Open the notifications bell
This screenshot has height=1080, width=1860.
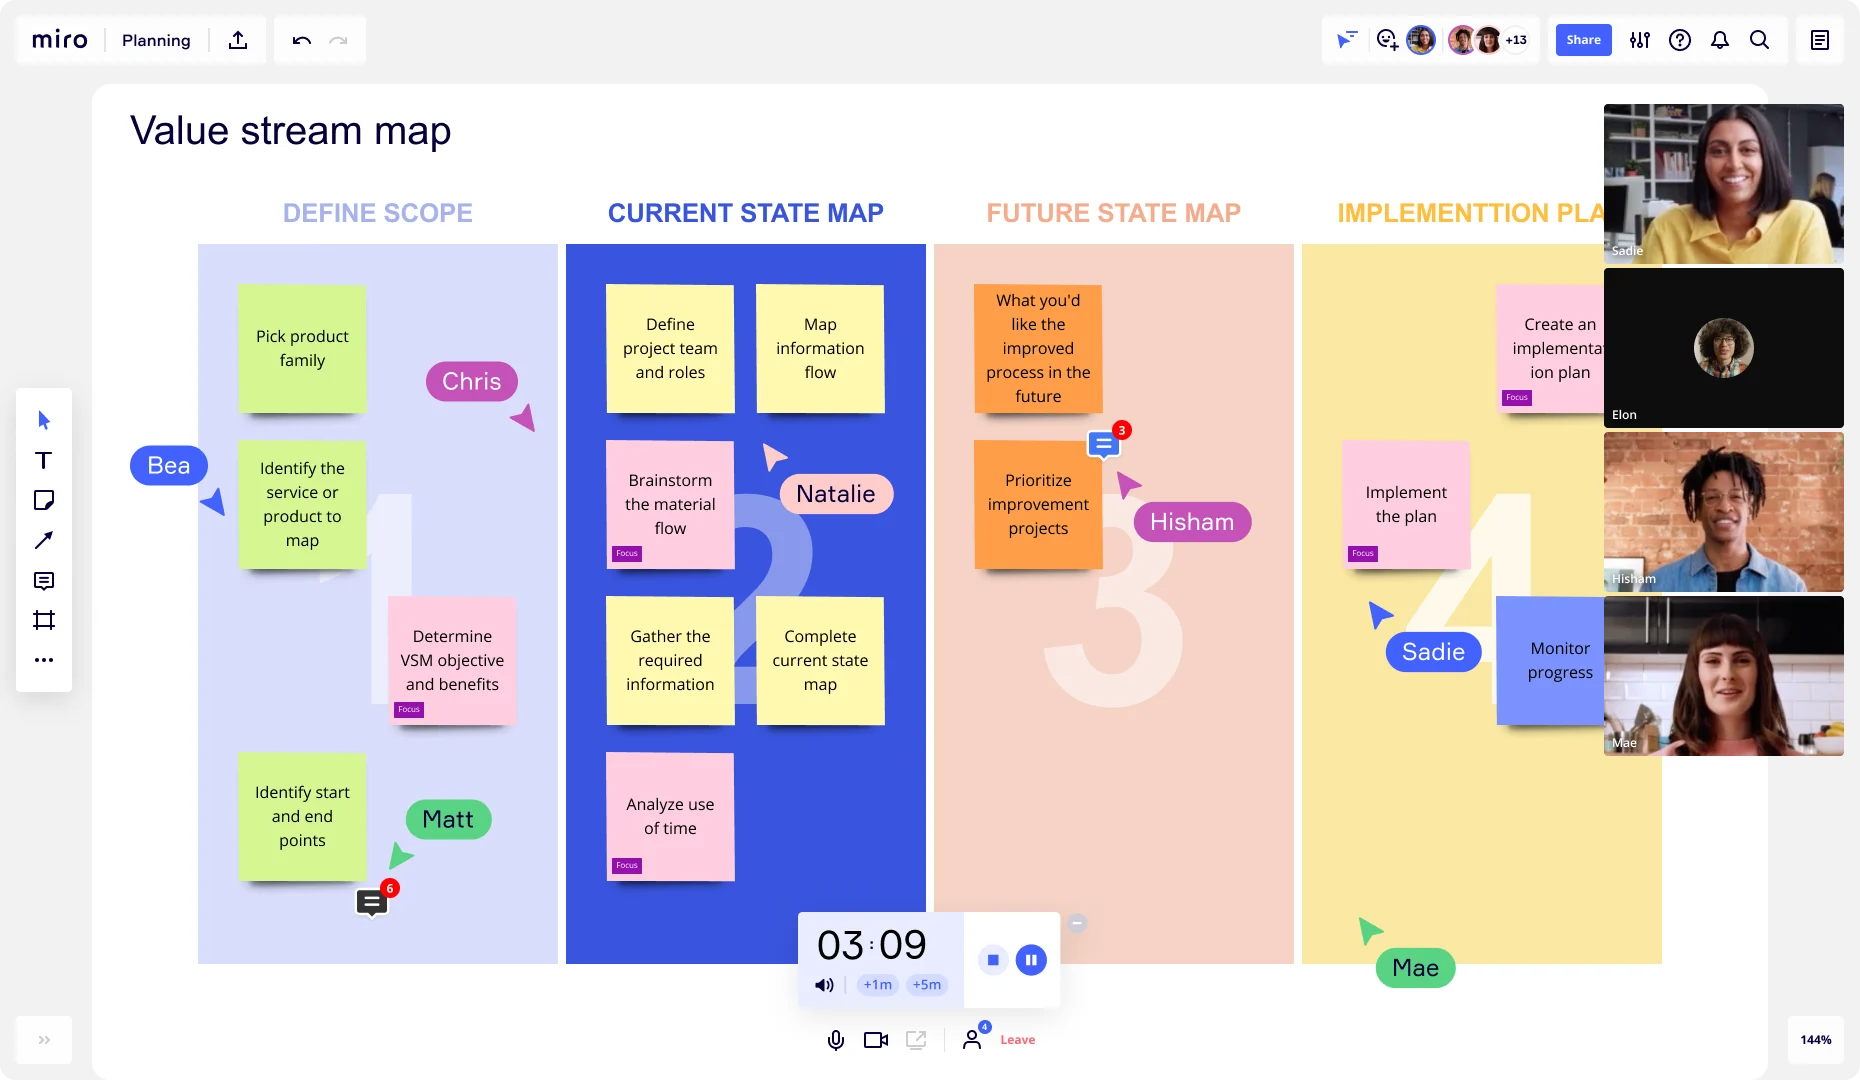(x=1720, y=40)
